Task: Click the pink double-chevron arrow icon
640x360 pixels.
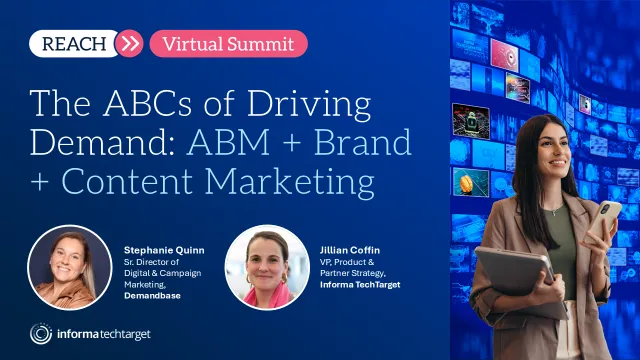Action: pyautogui.click(x=129, y=44)
